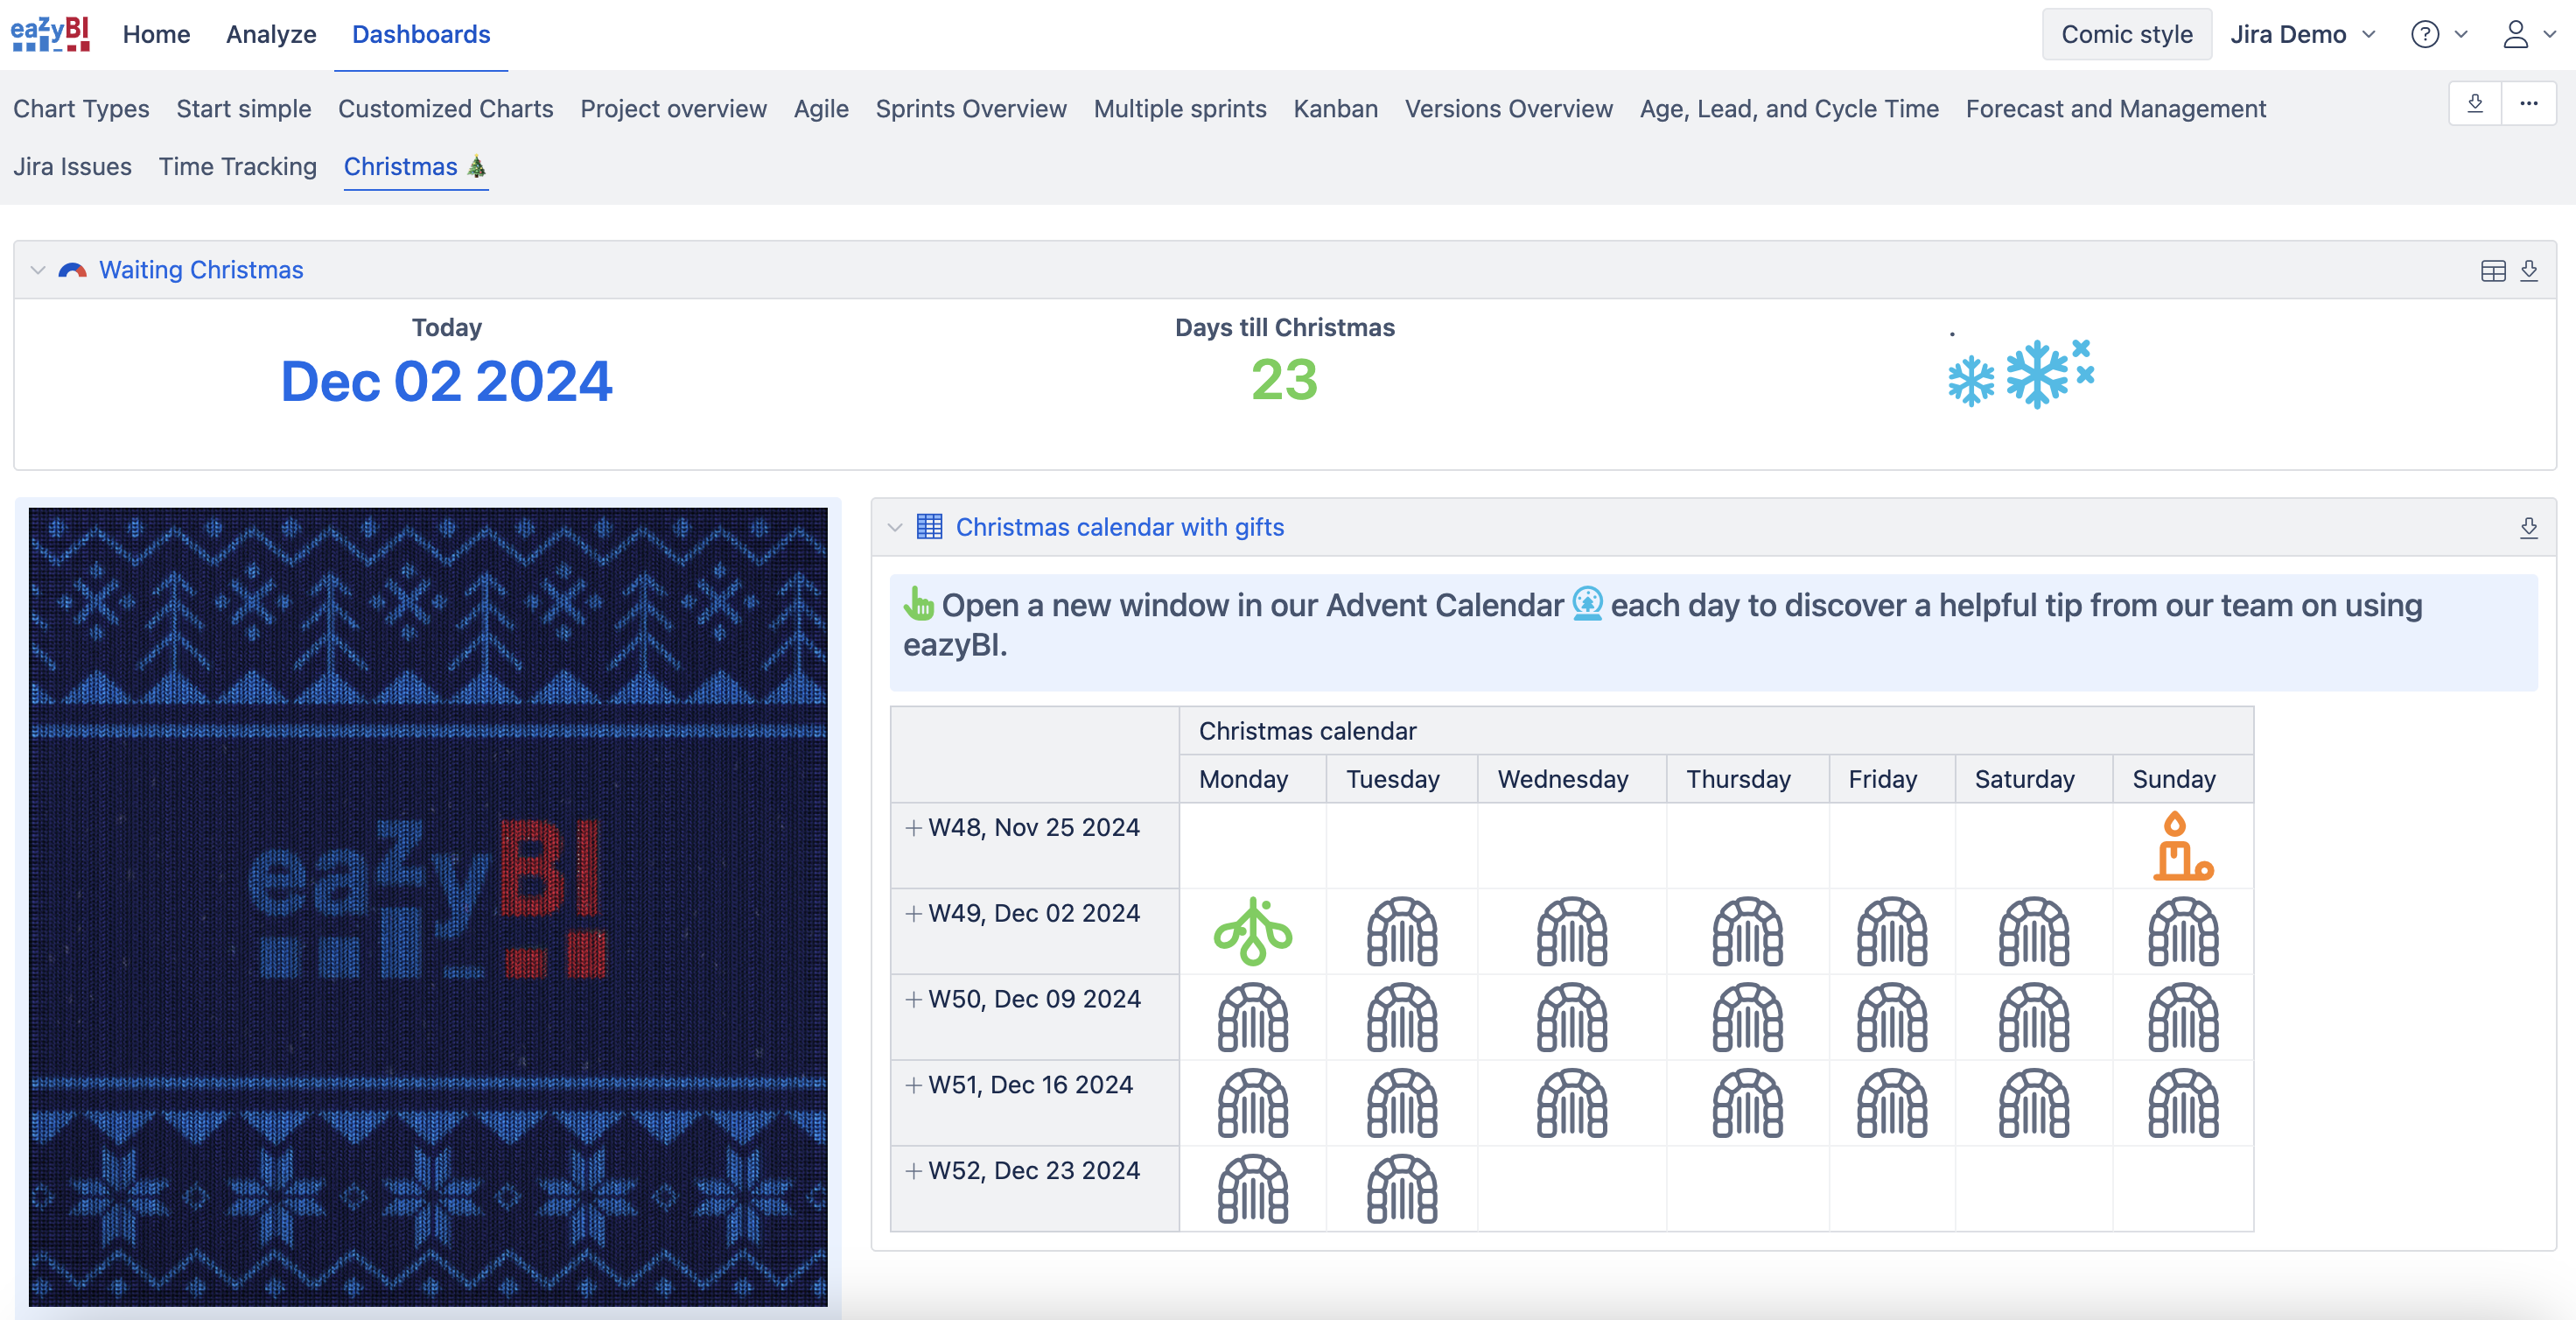Open Sunday window in W51 row
The height and width of the screenshot is (1320, 2576).
tap(2183, 1103)
